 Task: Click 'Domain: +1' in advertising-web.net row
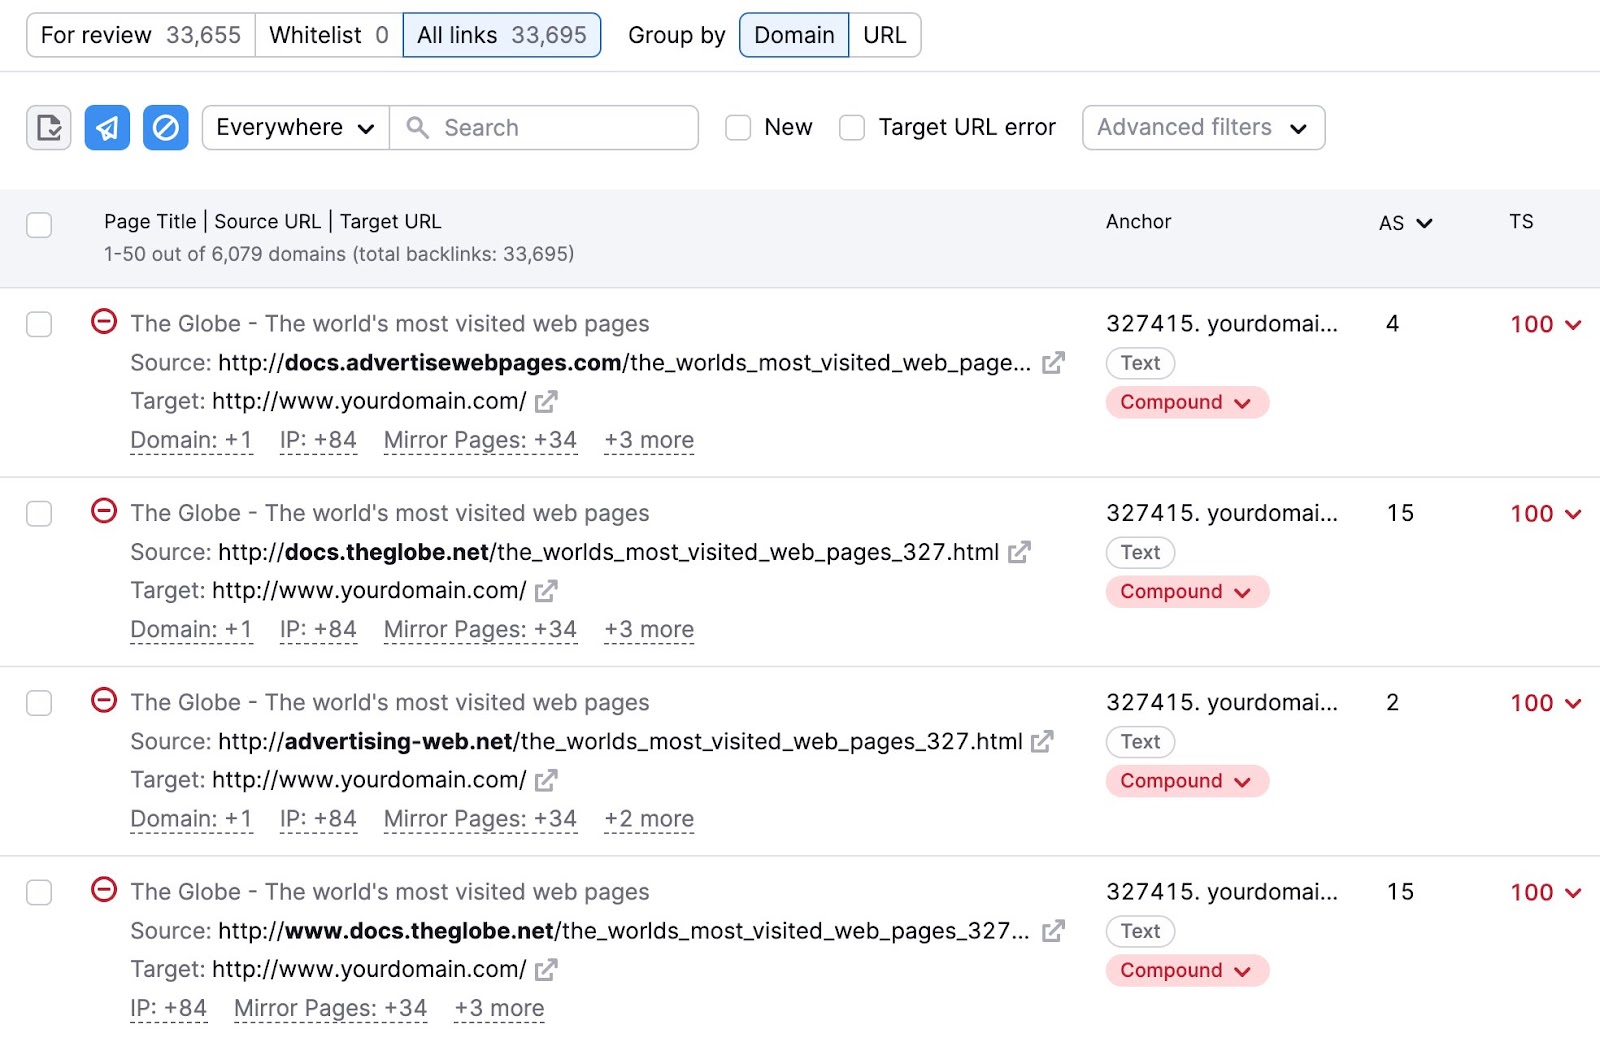point(191,819)
